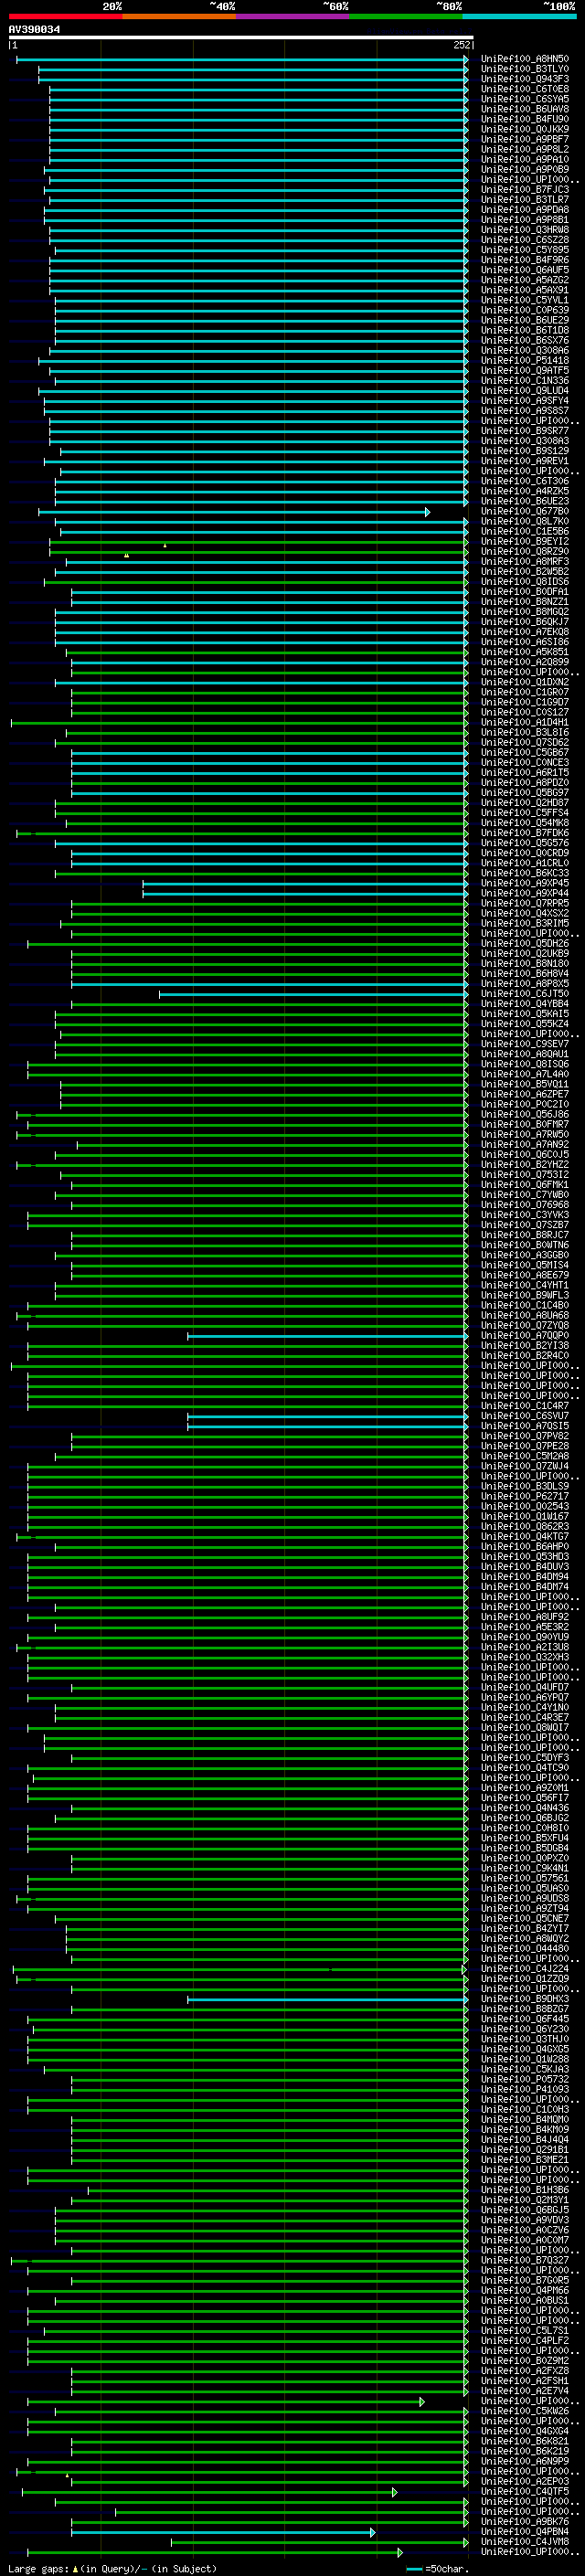Click hit label UniRef100_A7EKQ8

pyautogui.click(x=525, y=632)
